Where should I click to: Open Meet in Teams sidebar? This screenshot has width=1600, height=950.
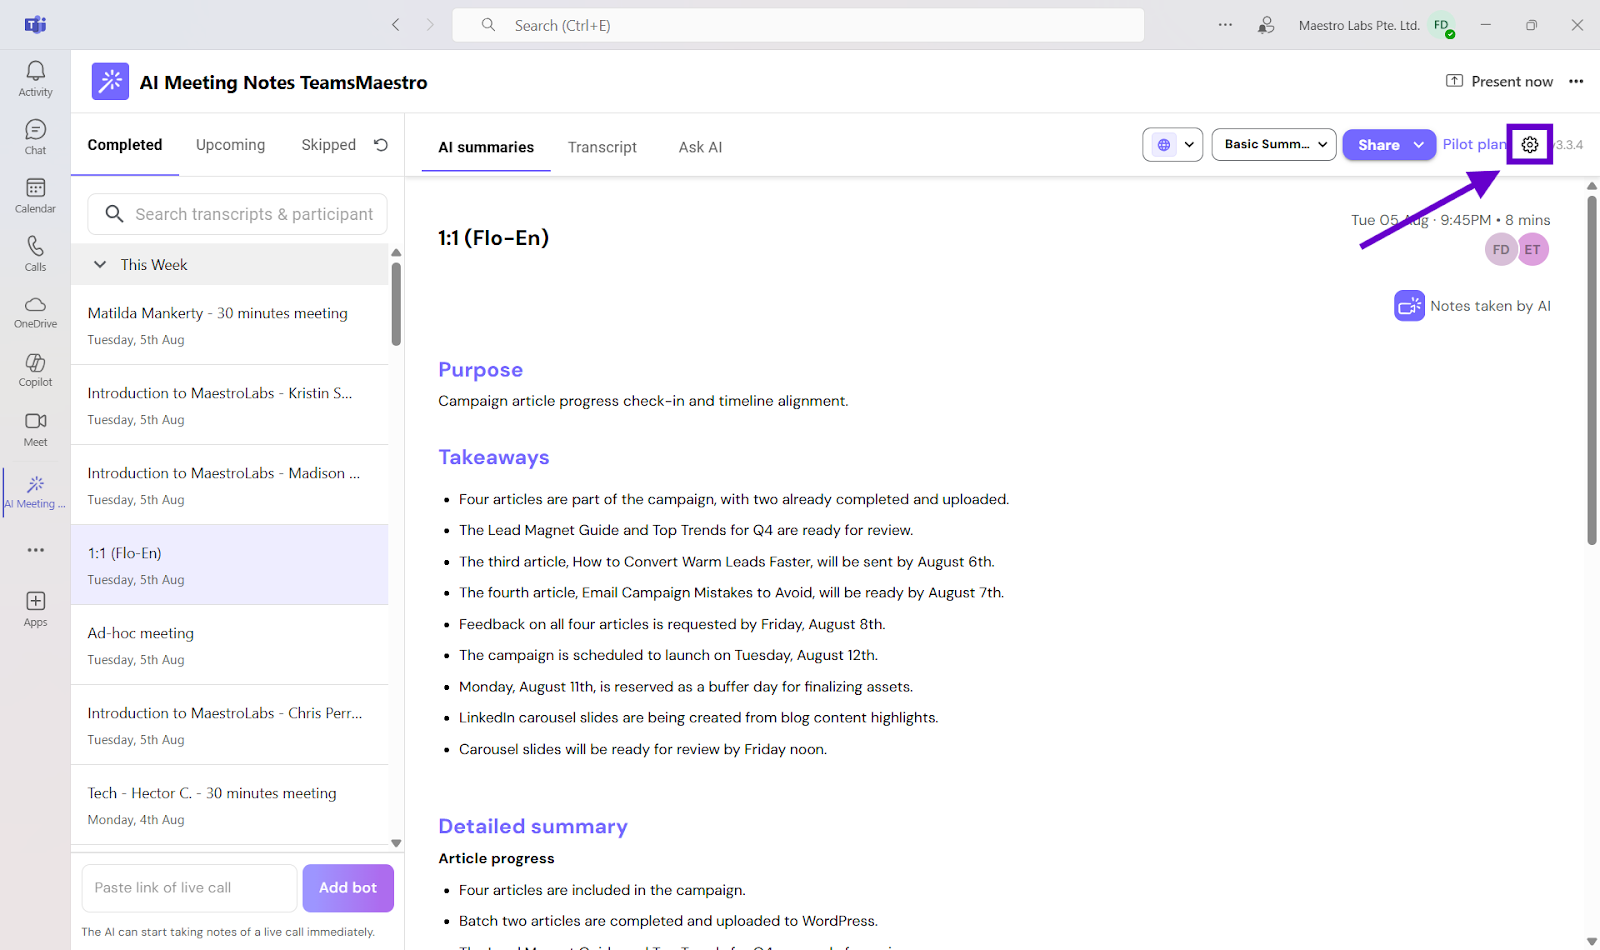pyautogui.click(x=35, y=429)
